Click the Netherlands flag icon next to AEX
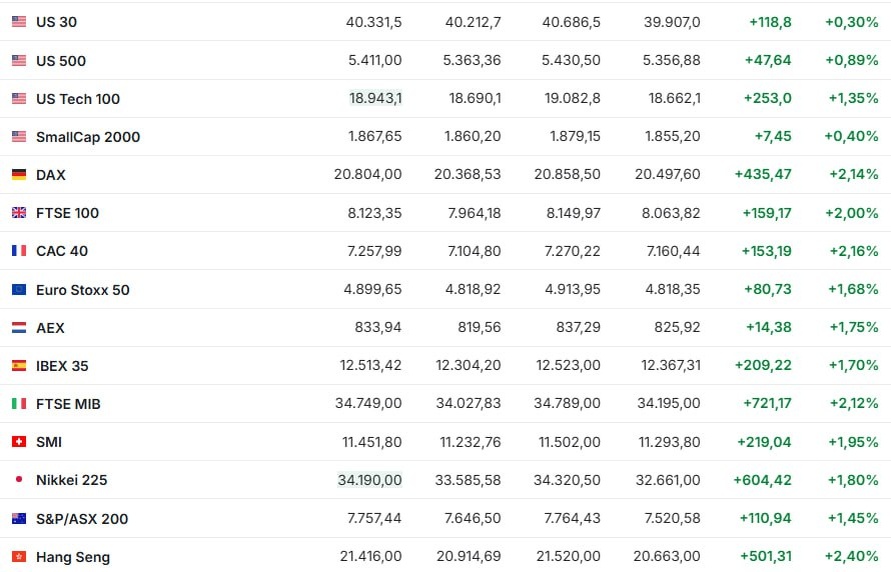Viewport: 891px width, 572px height. (19, 328)
